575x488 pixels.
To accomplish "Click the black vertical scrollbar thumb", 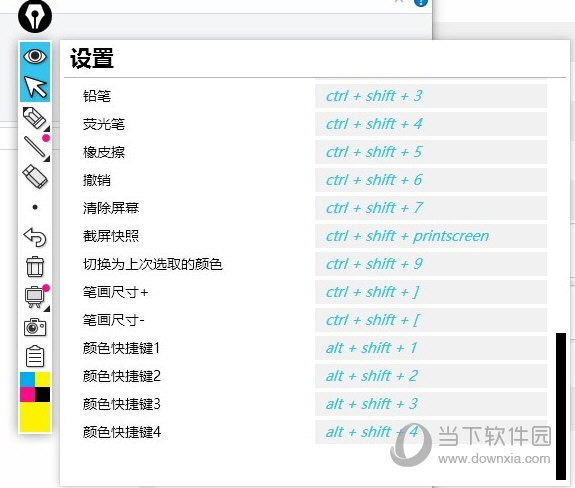I will pos(561,406).
